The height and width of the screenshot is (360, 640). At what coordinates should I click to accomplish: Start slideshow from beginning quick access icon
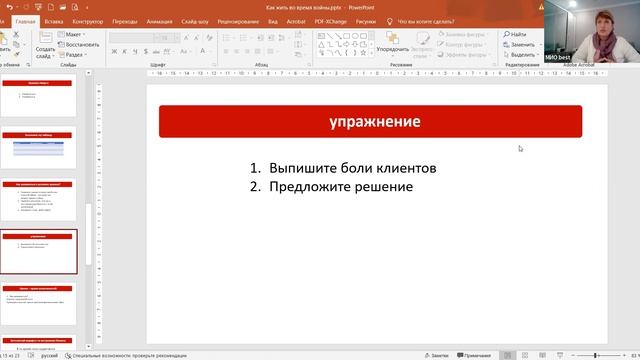[38, 7]
